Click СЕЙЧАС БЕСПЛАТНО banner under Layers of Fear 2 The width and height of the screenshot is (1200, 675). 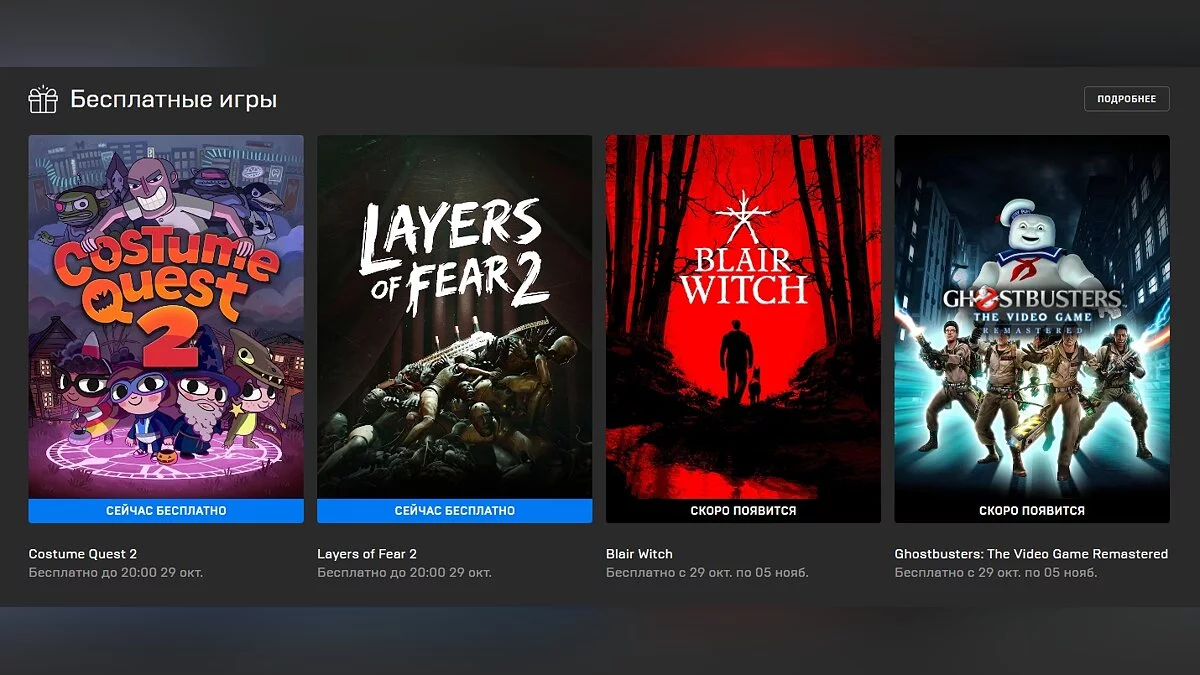454,511
